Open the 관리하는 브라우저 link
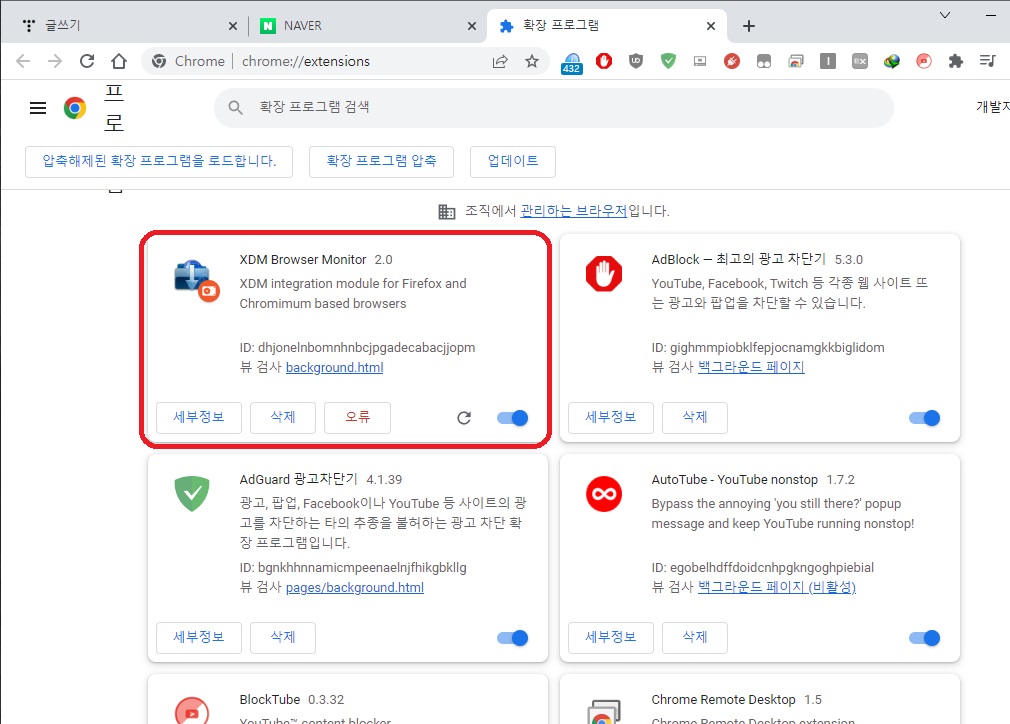 click(x=573, y=211)
